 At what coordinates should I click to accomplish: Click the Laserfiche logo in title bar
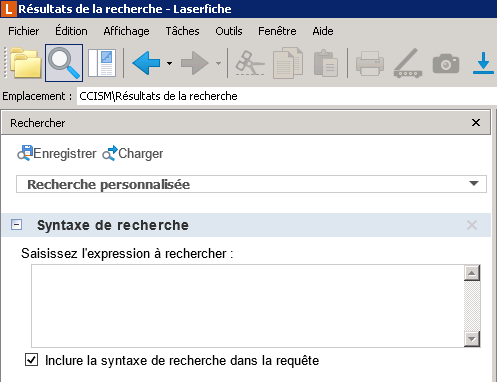(8, 9)
